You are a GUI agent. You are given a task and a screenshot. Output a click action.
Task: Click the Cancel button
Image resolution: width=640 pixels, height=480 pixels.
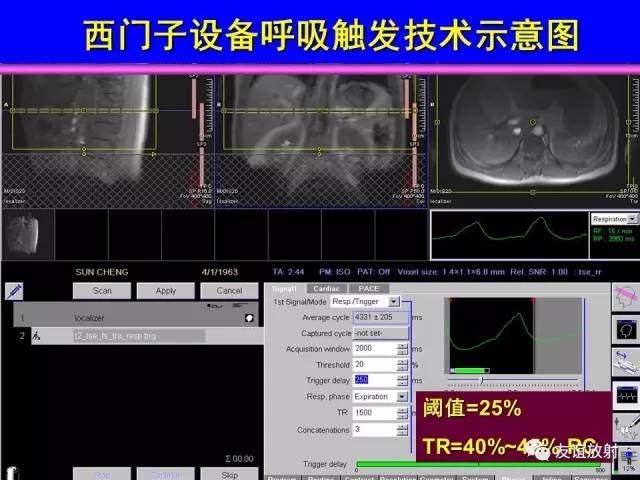pyautogui.click(x=229, y=291)
